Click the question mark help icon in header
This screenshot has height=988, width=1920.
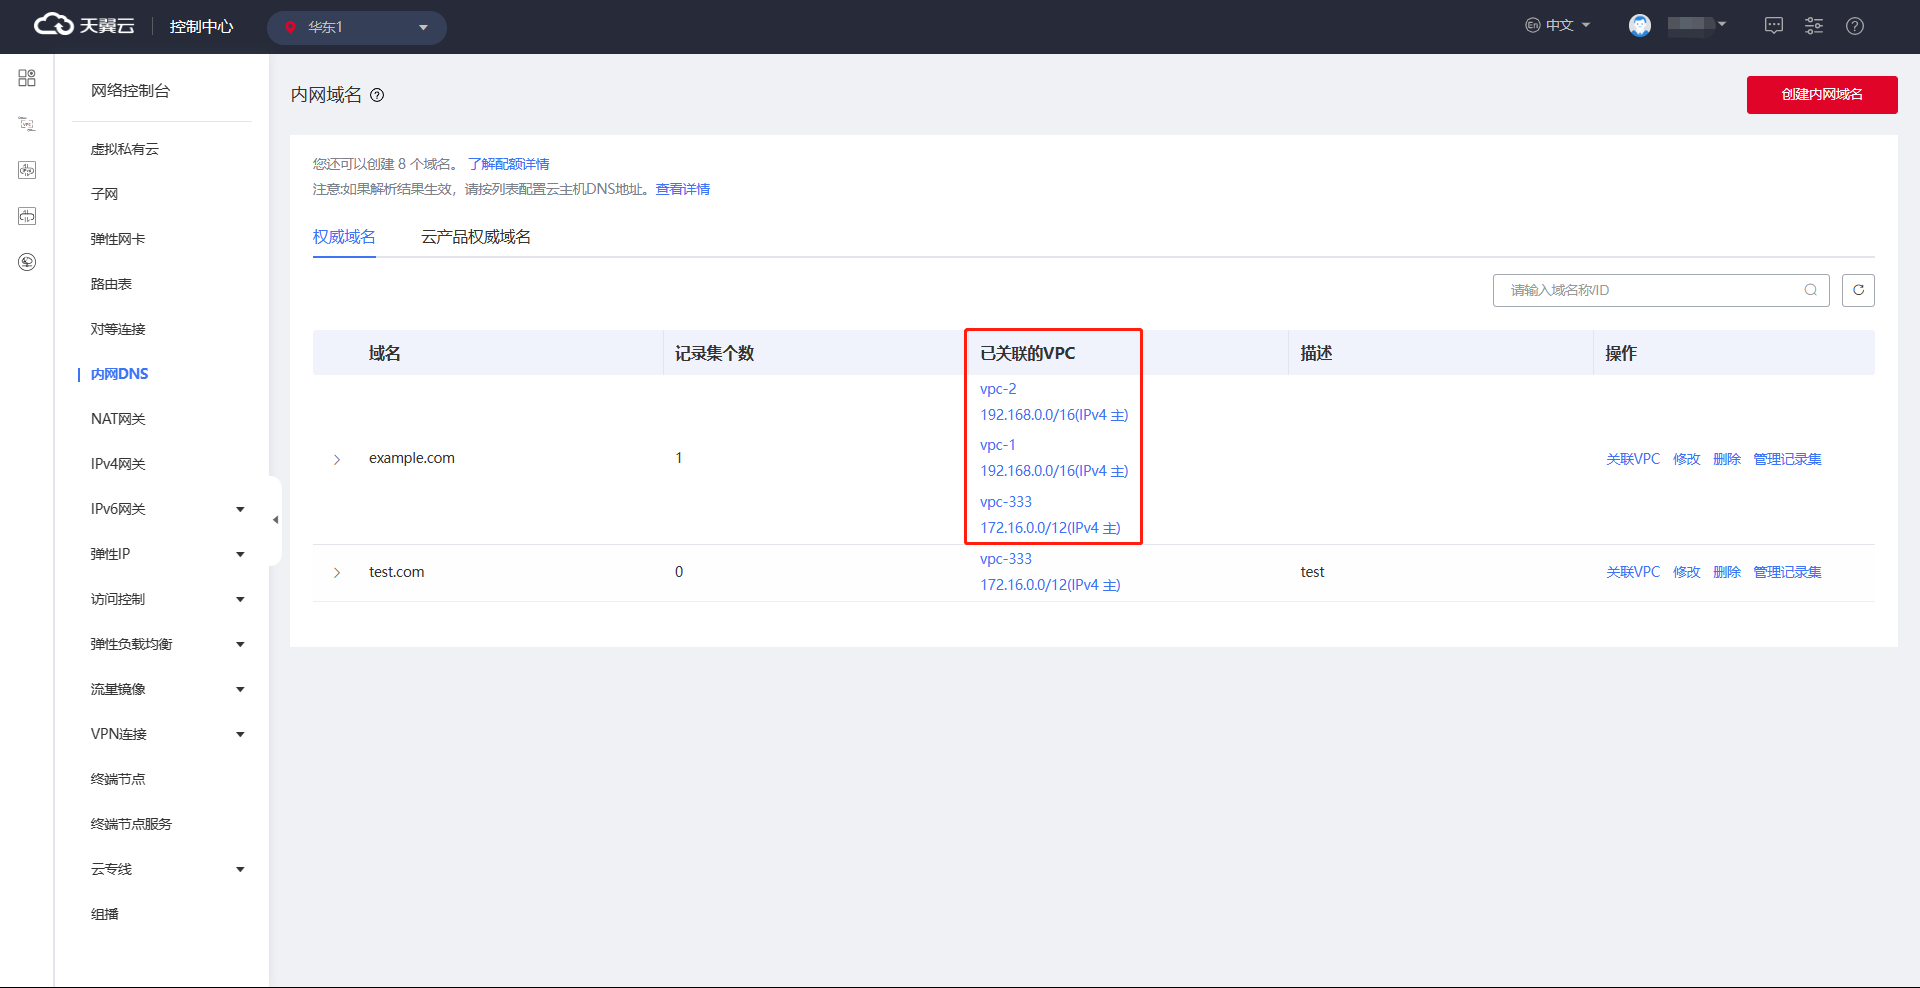pos(1855,26)
